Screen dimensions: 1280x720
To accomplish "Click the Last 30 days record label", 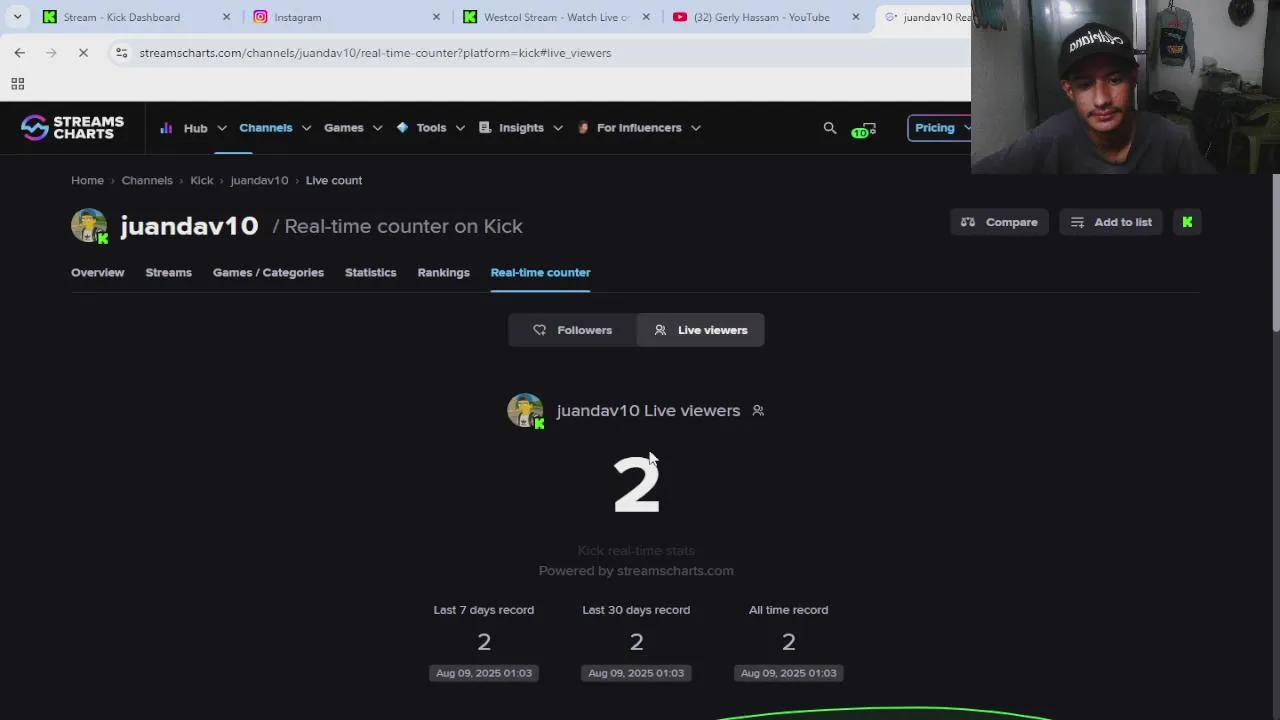I will [636, 610].
